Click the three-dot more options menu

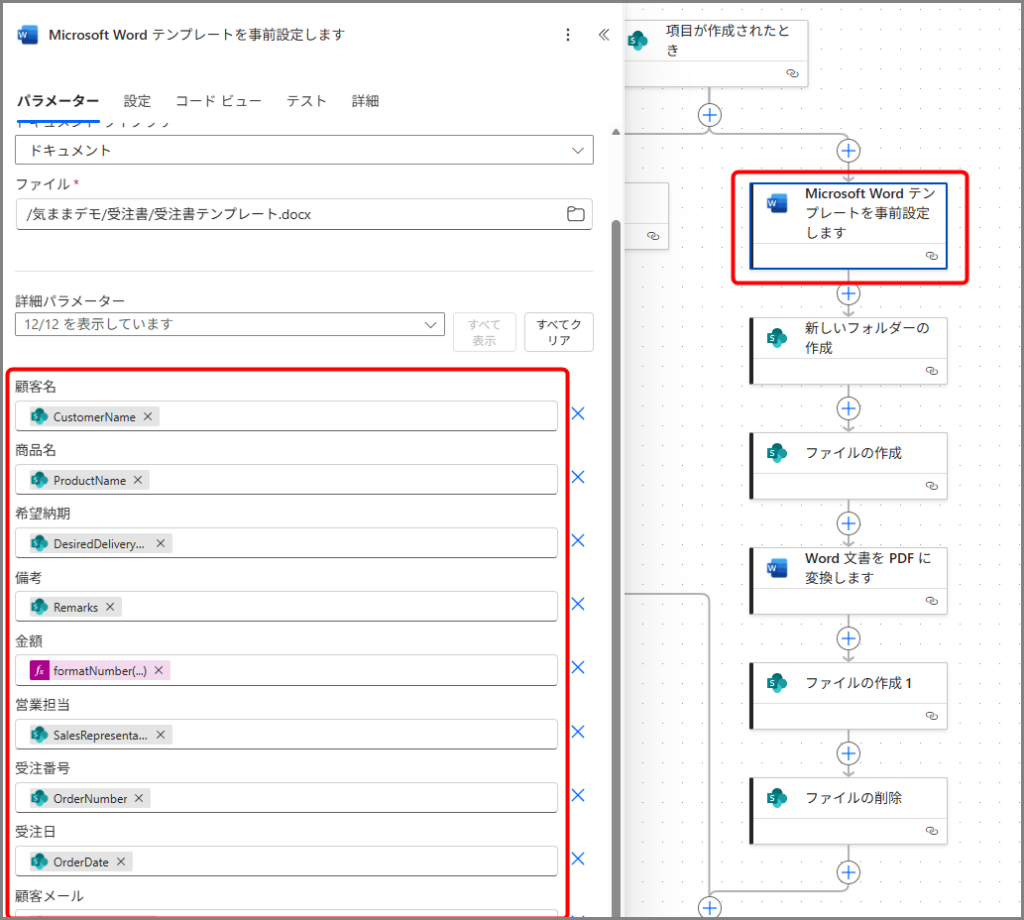(568, 35)
